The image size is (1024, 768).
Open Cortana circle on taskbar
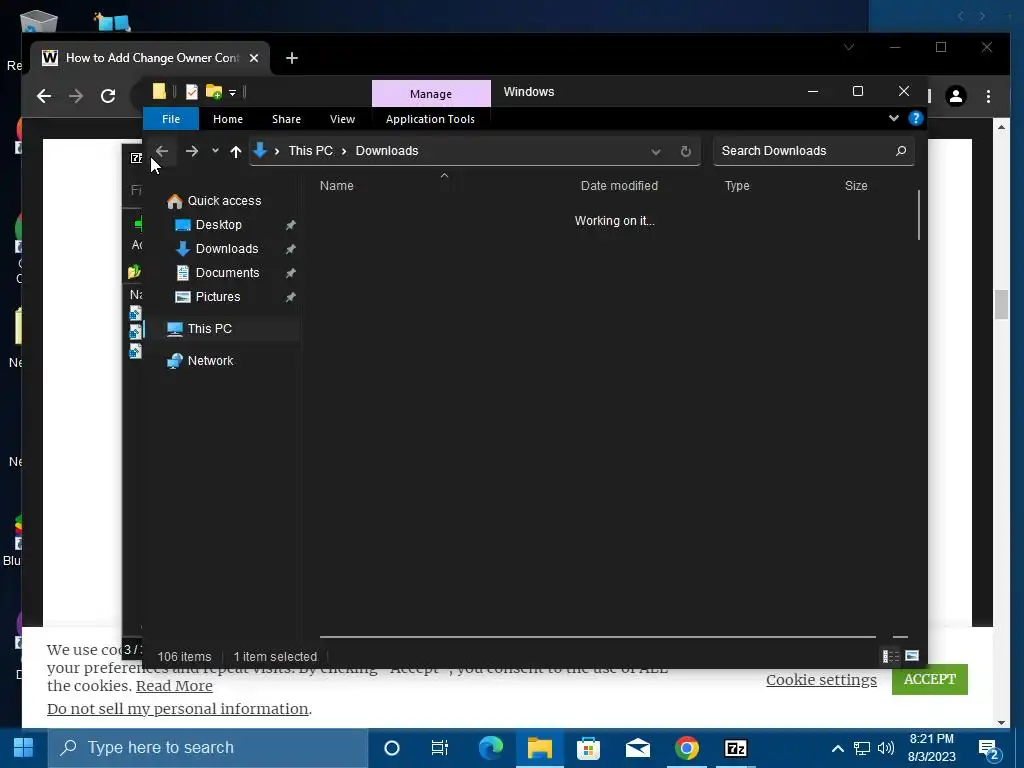[392, 748]
